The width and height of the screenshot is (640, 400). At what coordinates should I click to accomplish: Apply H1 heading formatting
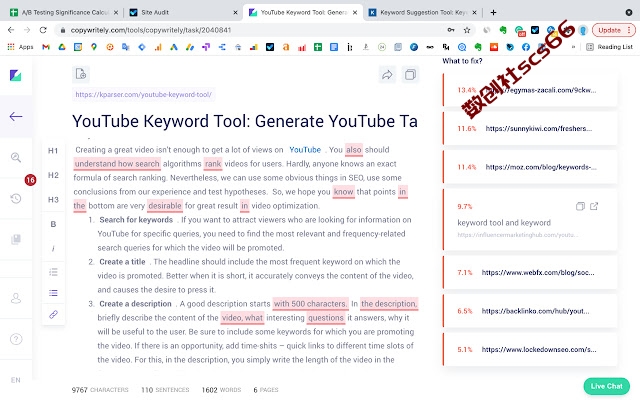click(53, 151)
